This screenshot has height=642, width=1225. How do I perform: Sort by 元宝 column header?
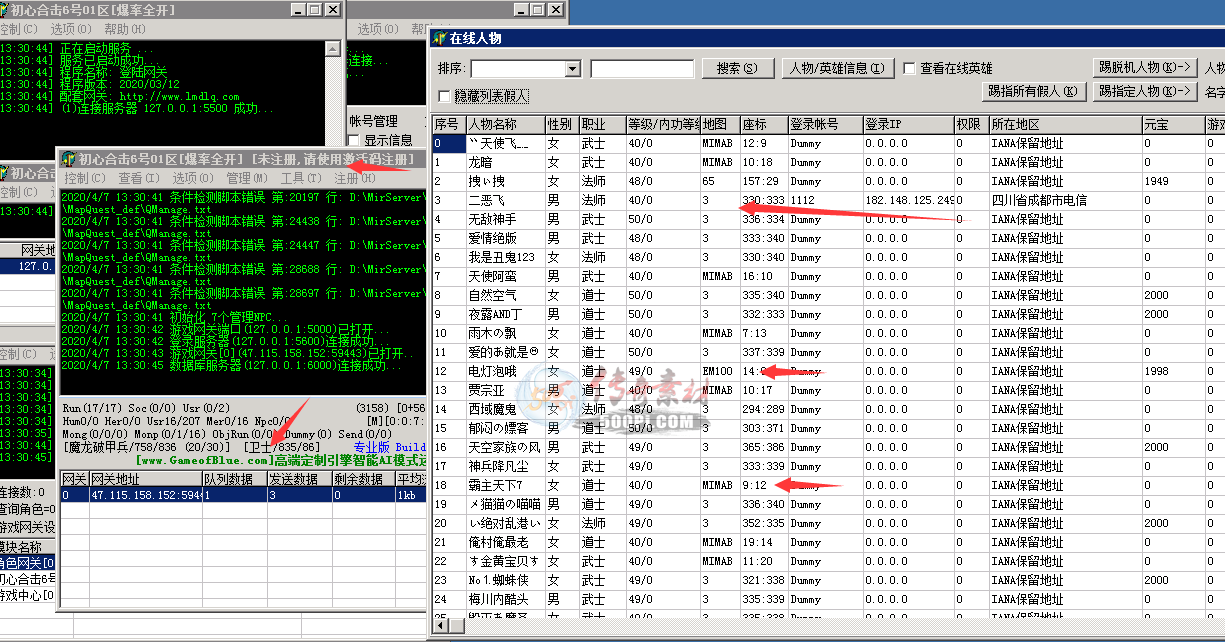[1174, 125]
